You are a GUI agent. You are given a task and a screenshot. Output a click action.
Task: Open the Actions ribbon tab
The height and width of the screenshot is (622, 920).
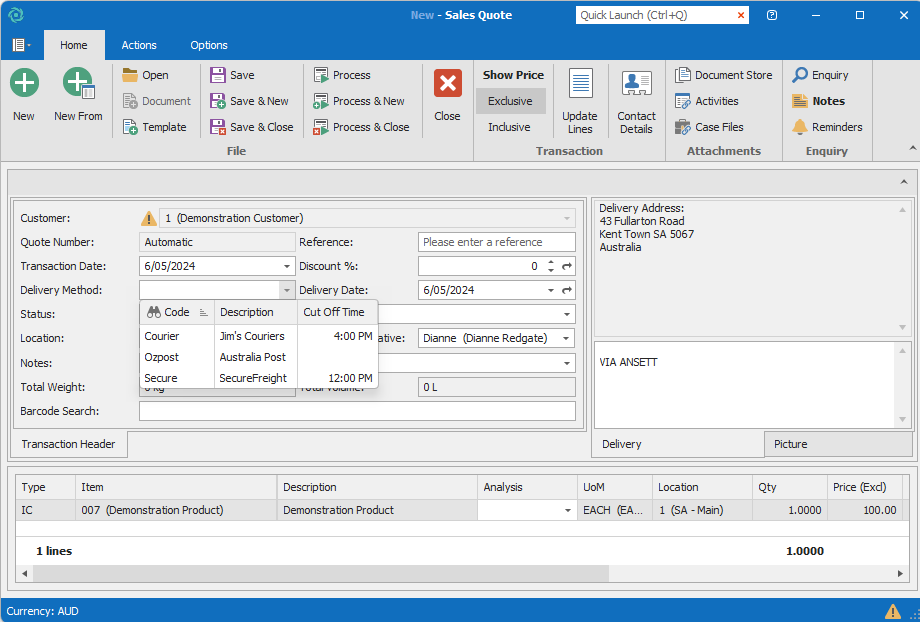click(139, 45)
